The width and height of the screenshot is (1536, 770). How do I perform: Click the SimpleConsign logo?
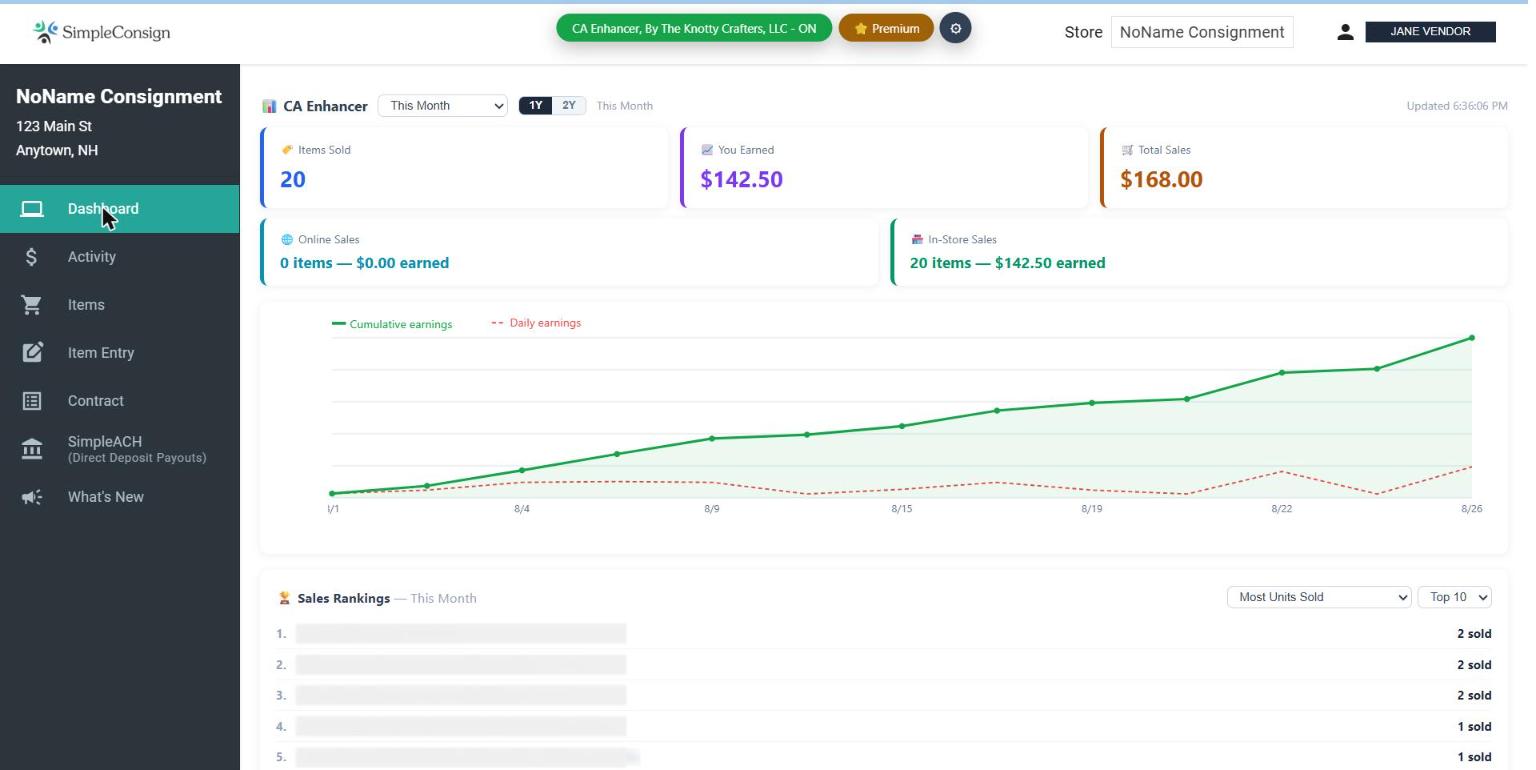[101, 32]
